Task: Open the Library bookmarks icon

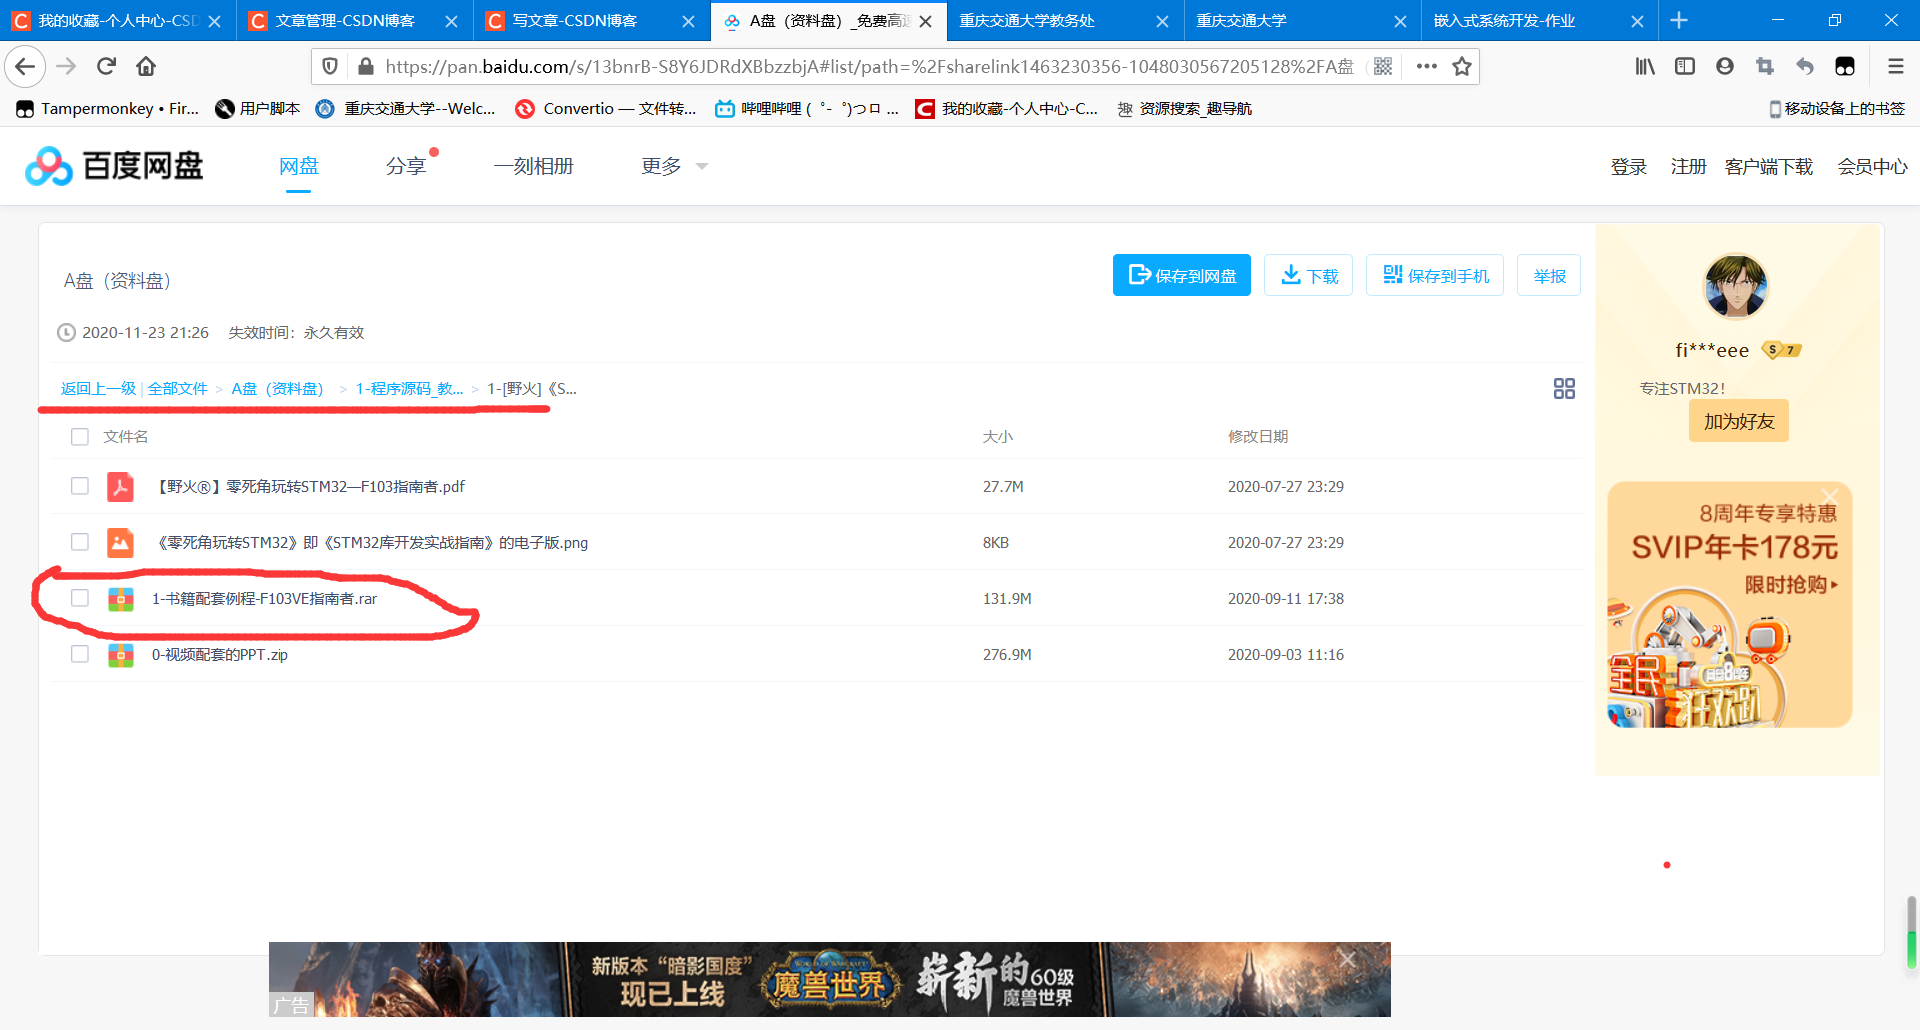Action: tap(1645, 66)
